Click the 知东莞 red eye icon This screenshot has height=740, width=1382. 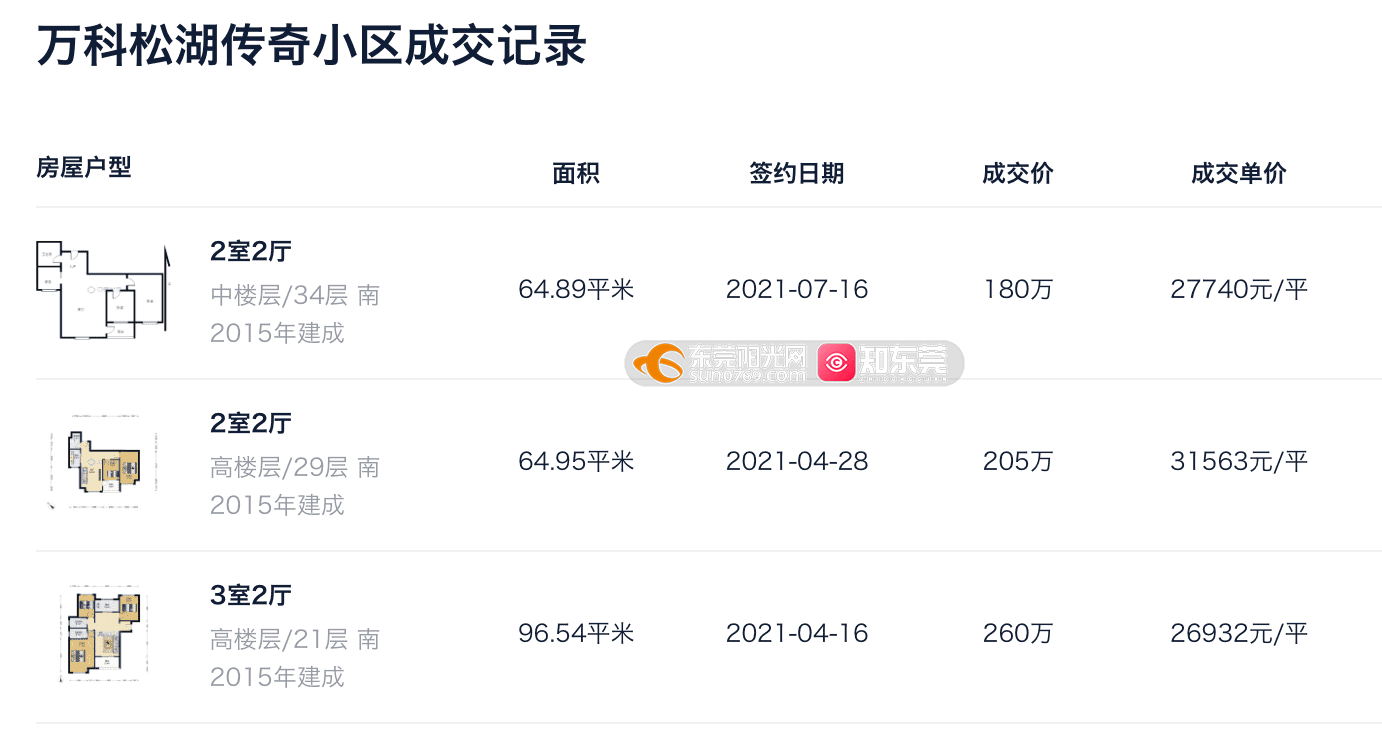click(837, 363)
